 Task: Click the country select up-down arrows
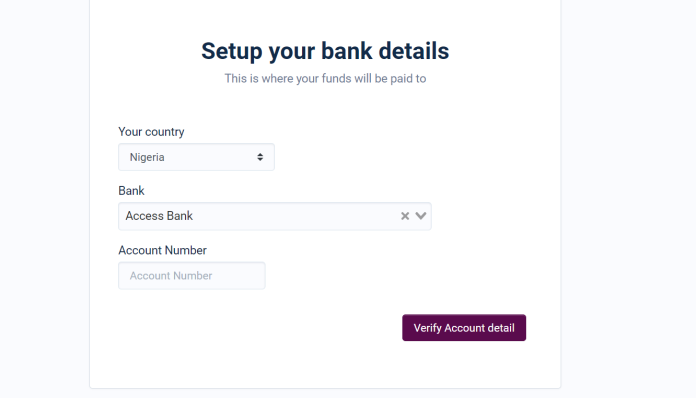260,157
